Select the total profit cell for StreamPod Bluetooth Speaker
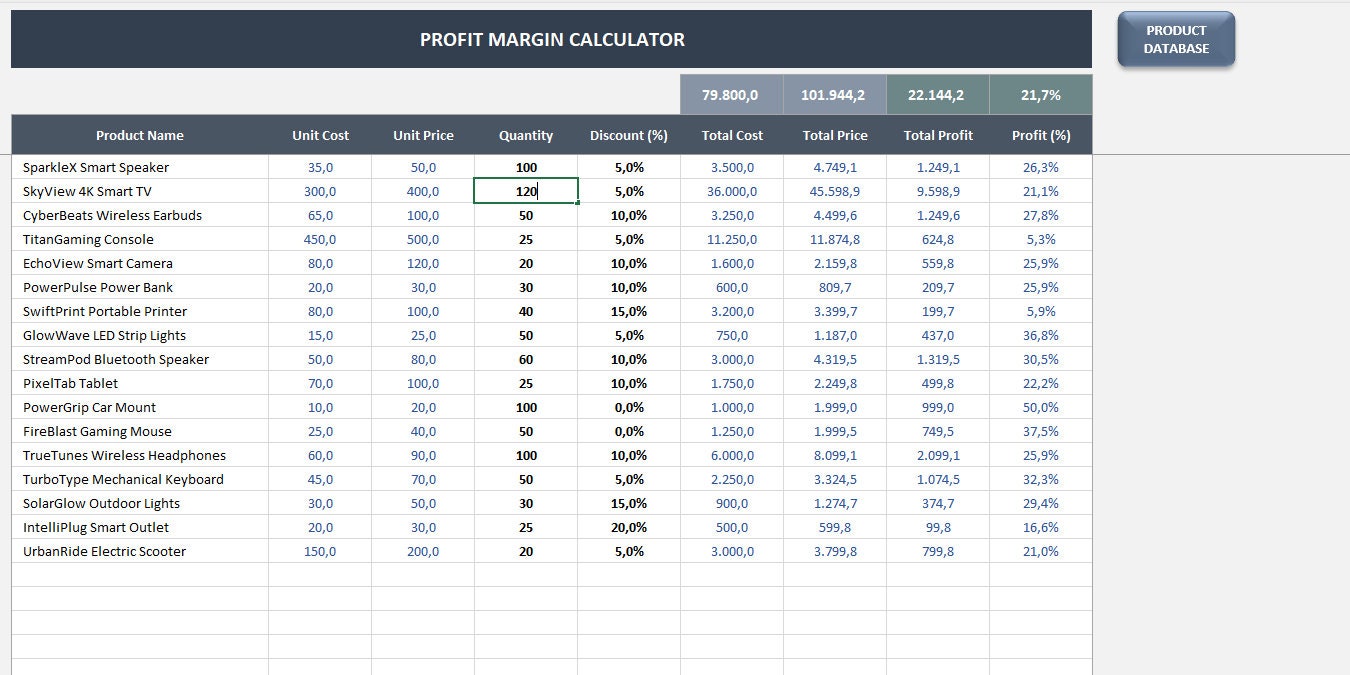 tap(936, 359)
